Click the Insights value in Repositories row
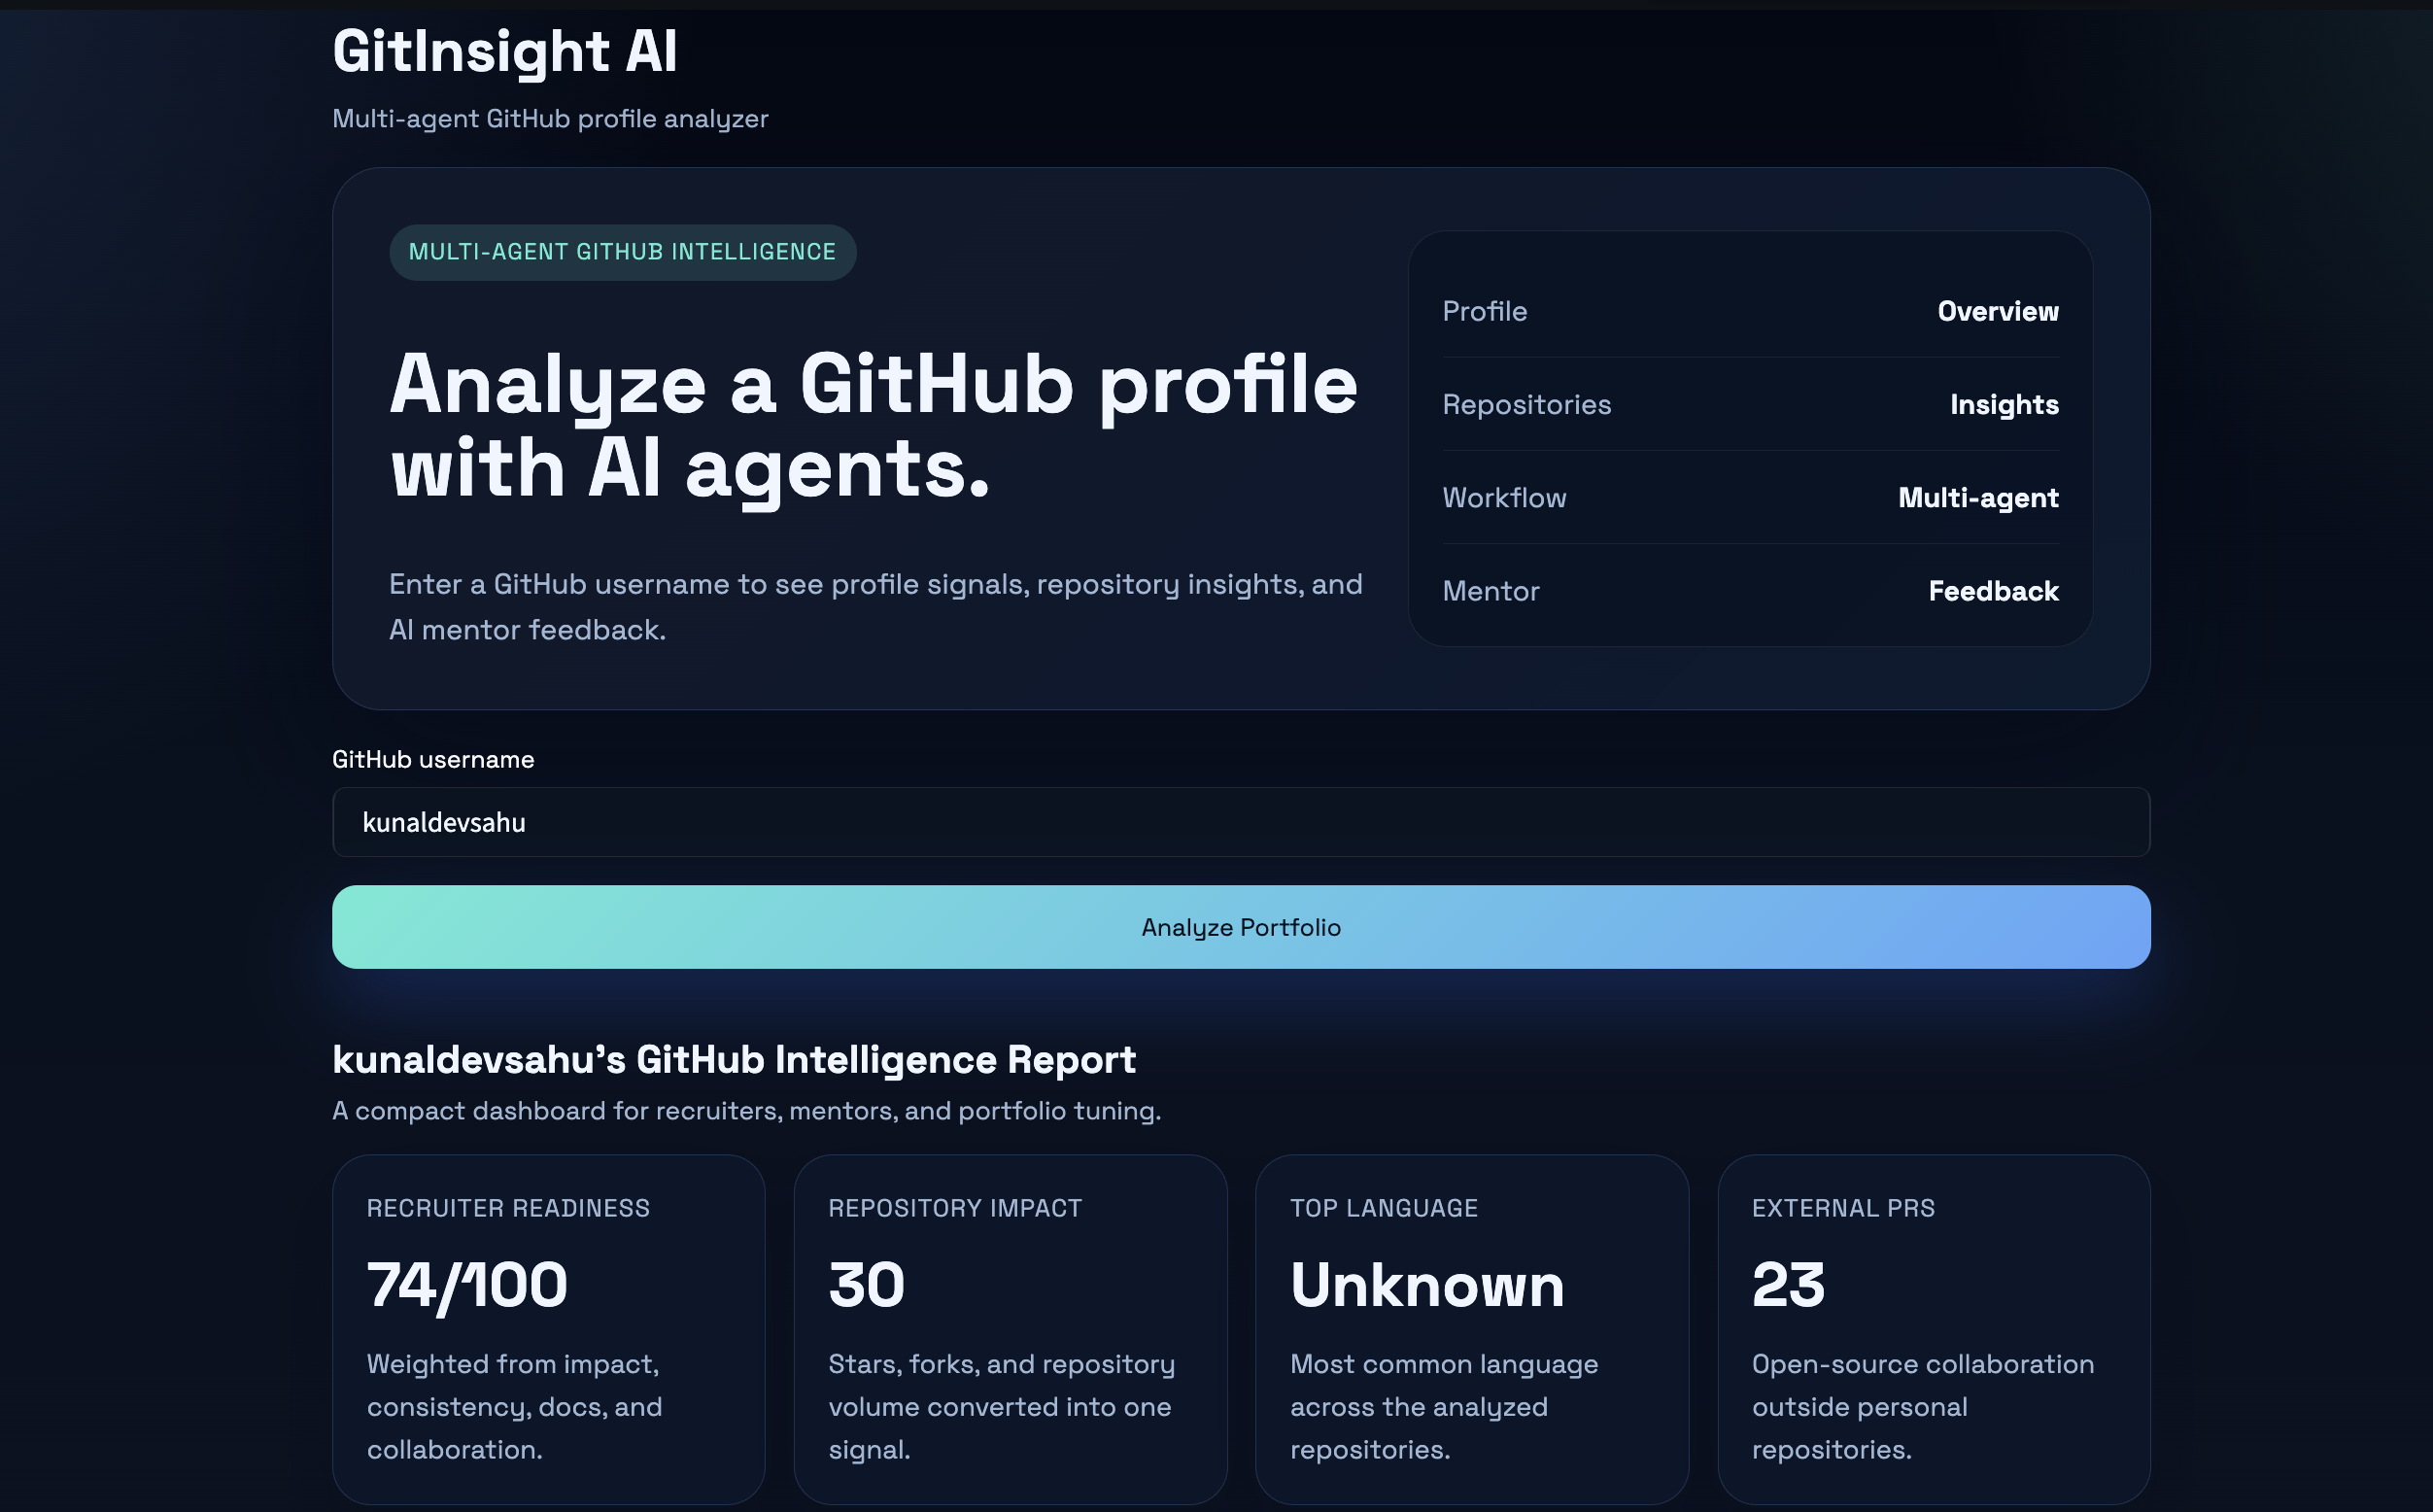The width and height of the screenshot is (2433, 1512). [2004, 404]
